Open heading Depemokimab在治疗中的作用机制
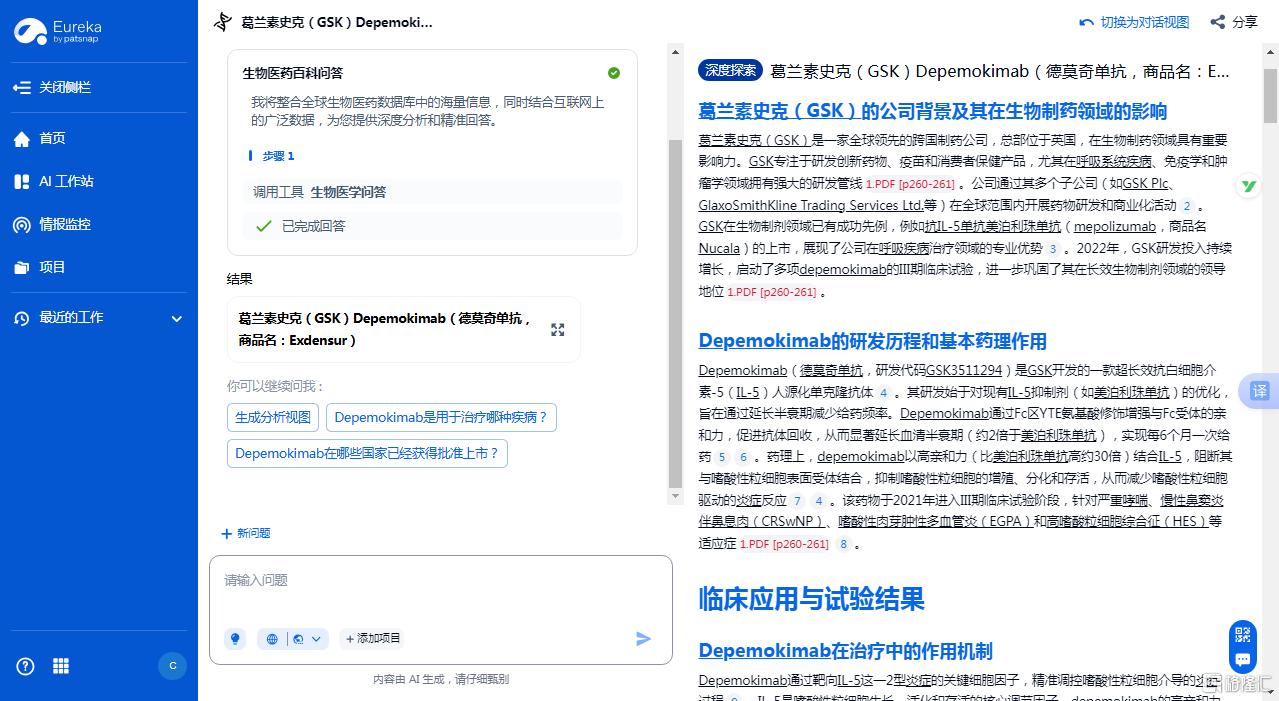Image resolution: width=1279 pixels, height=701 pixels. 845,651
